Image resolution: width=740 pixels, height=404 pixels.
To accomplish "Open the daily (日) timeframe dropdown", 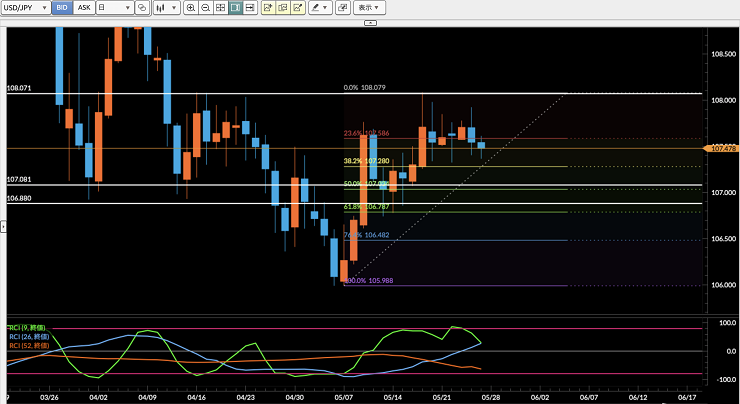I will (115, 8).
